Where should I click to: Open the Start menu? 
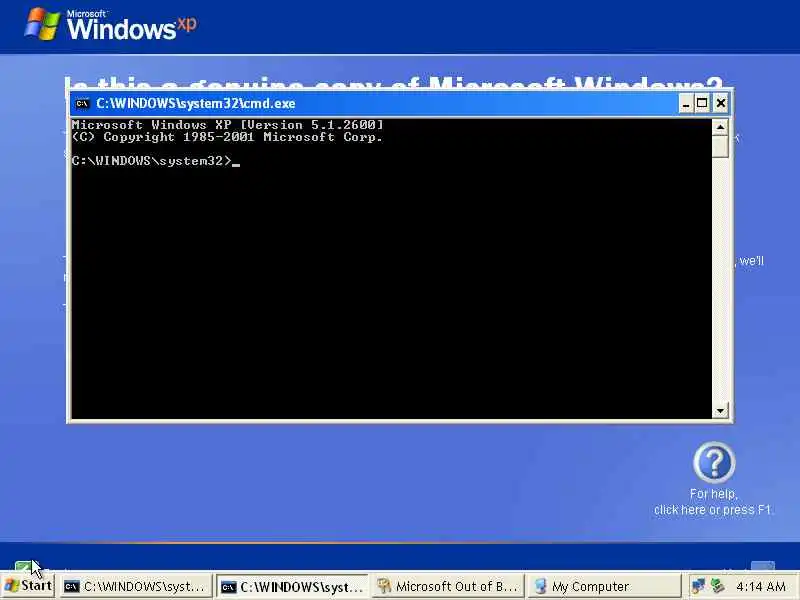[x=29, y=586]
